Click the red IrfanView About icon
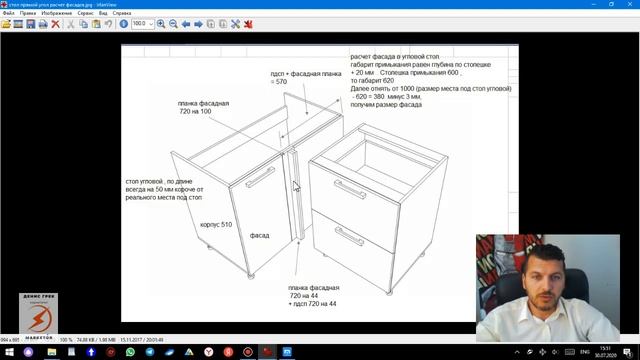This screenshot has height=360, width=640. 248,24
